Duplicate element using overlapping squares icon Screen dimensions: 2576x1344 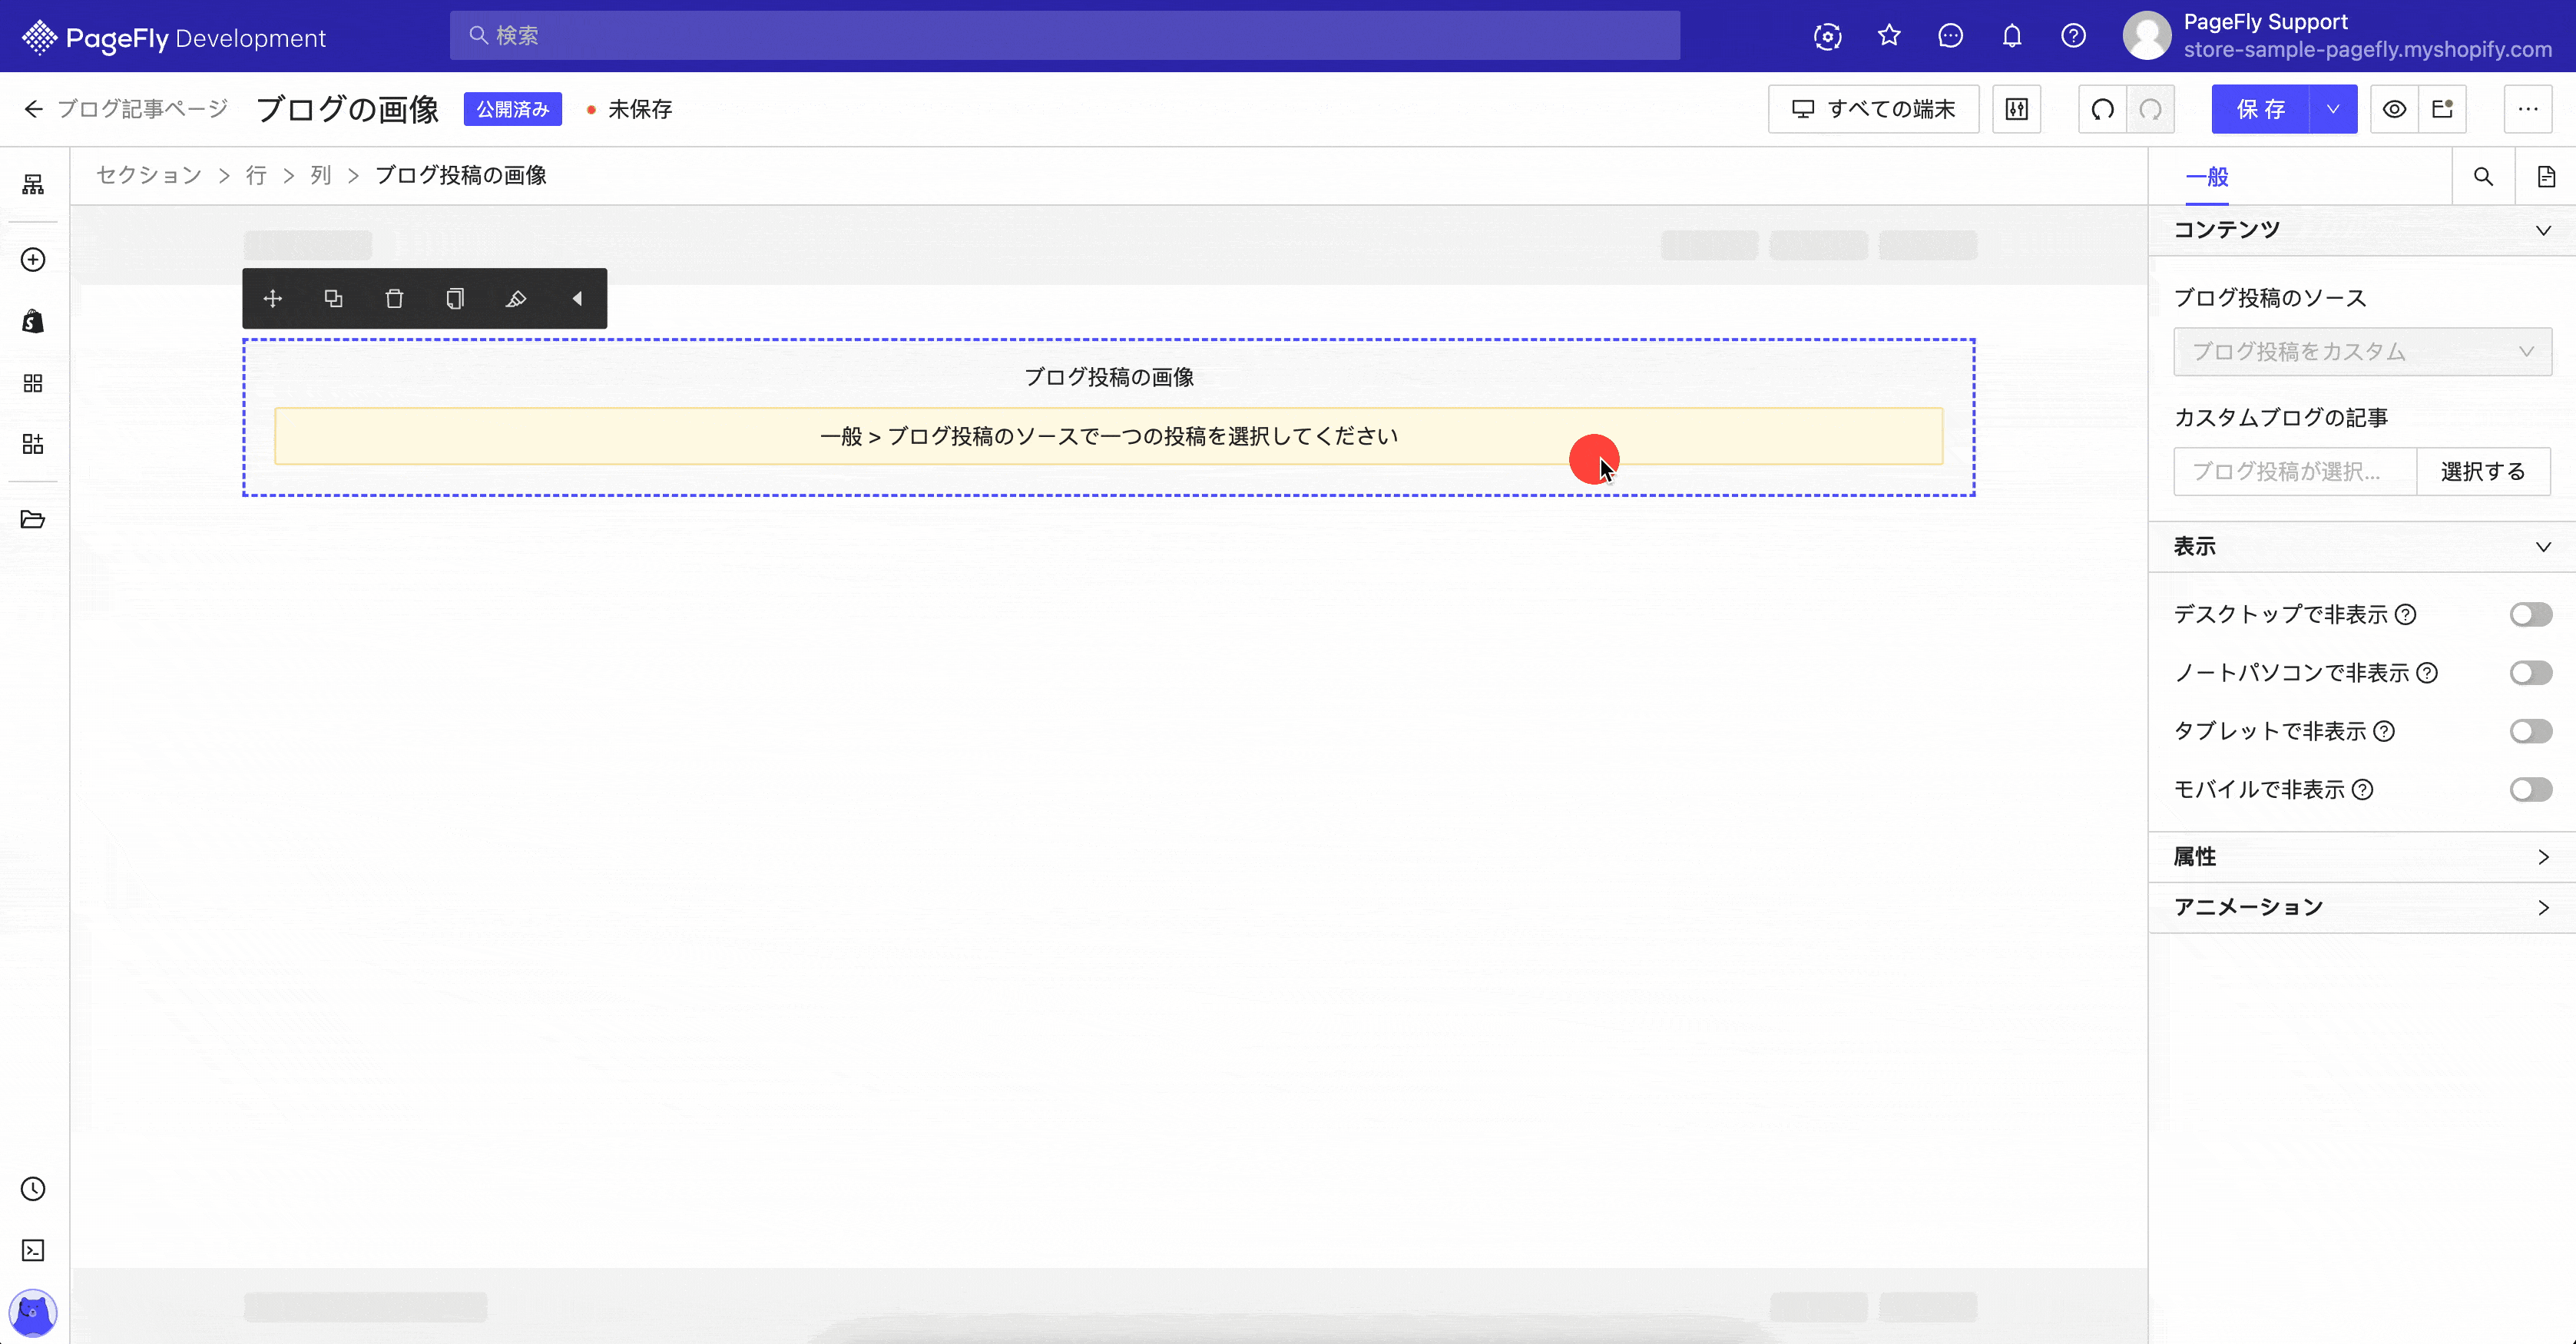pos(334,298)
